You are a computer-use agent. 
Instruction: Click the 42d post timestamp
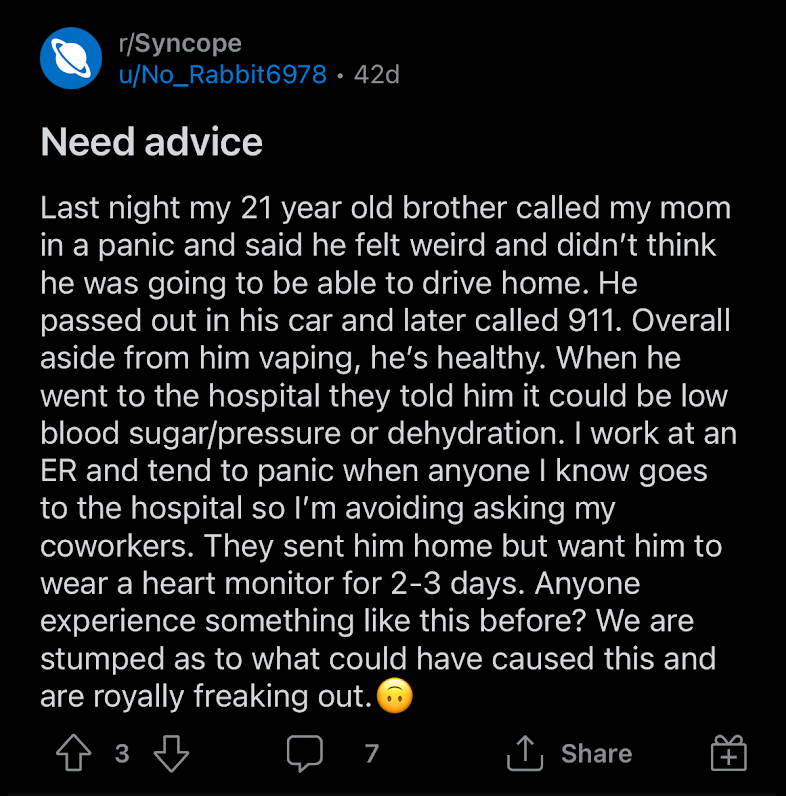click(x=377, y=75)
